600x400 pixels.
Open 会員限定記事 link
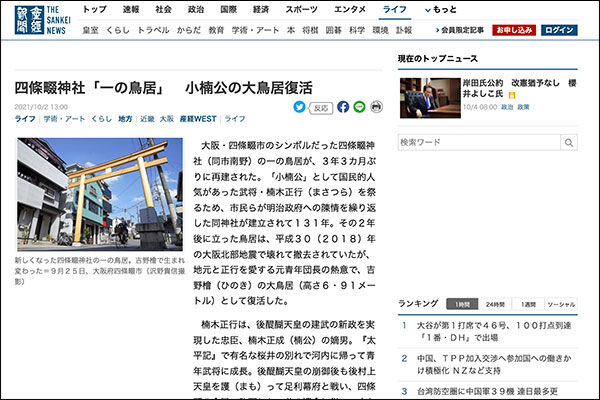460,30
